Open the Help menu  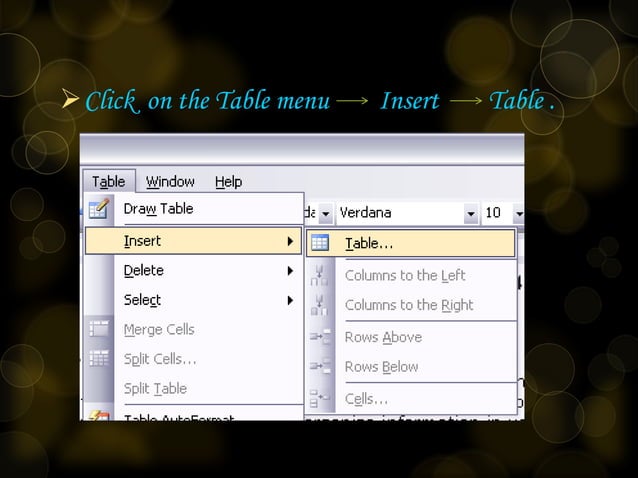click(x=228, y=181)
